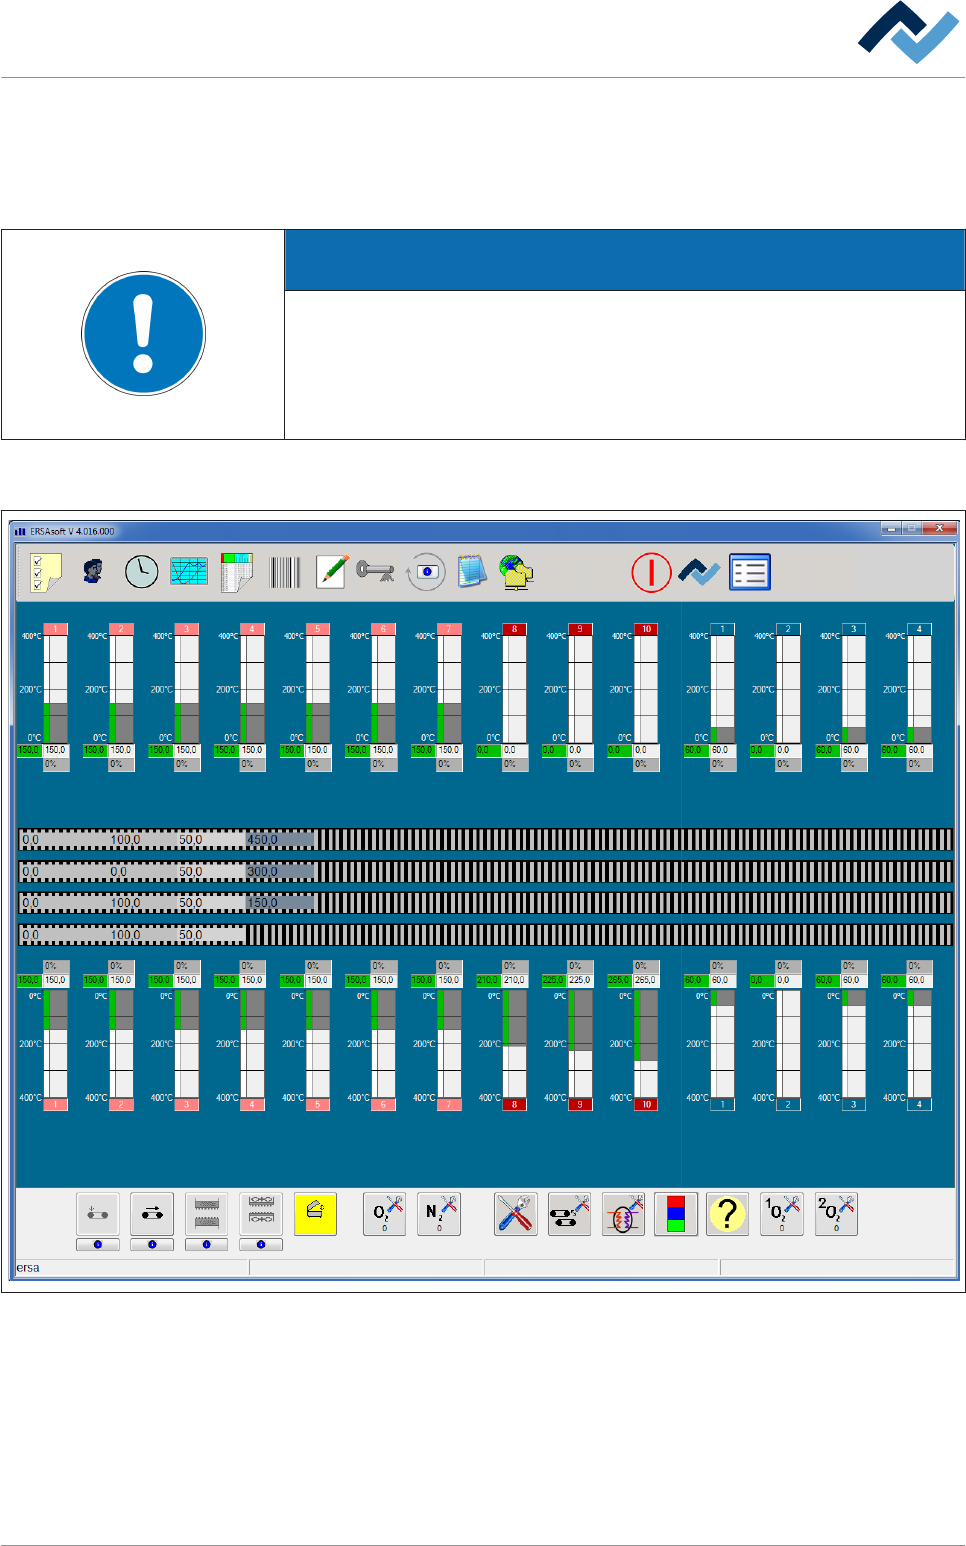Click the globe network computer icon
Screen dimensions: 966x1546
pyautogui.click(x=516, y=572)
